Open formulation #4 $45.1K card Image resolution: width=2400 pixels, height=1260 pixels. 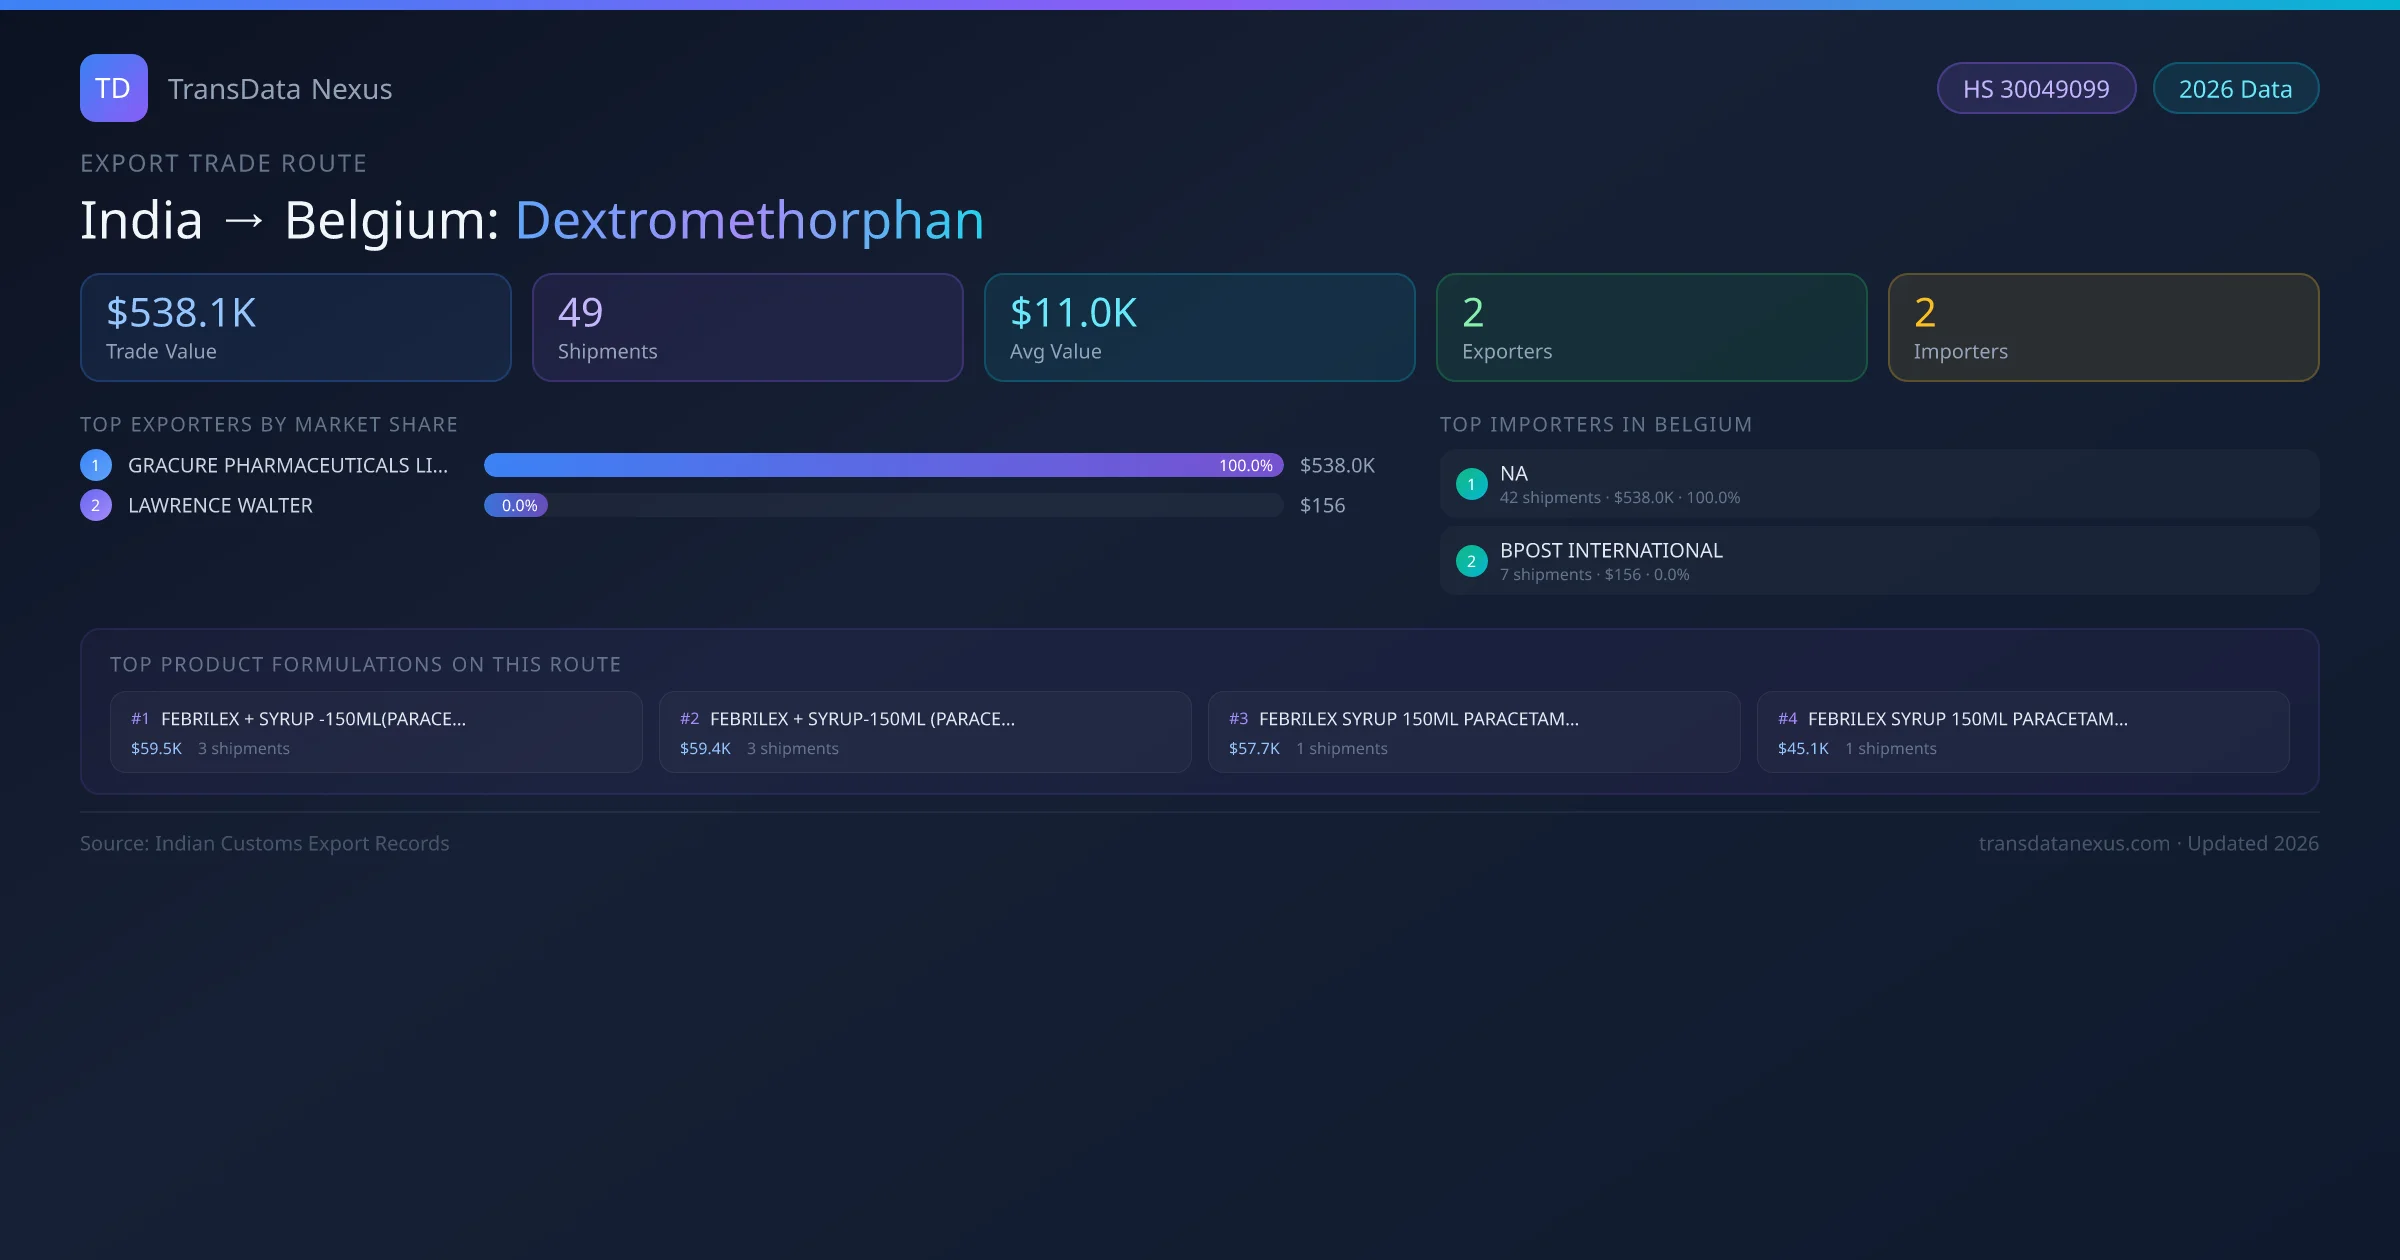(x=2022, y=732)
